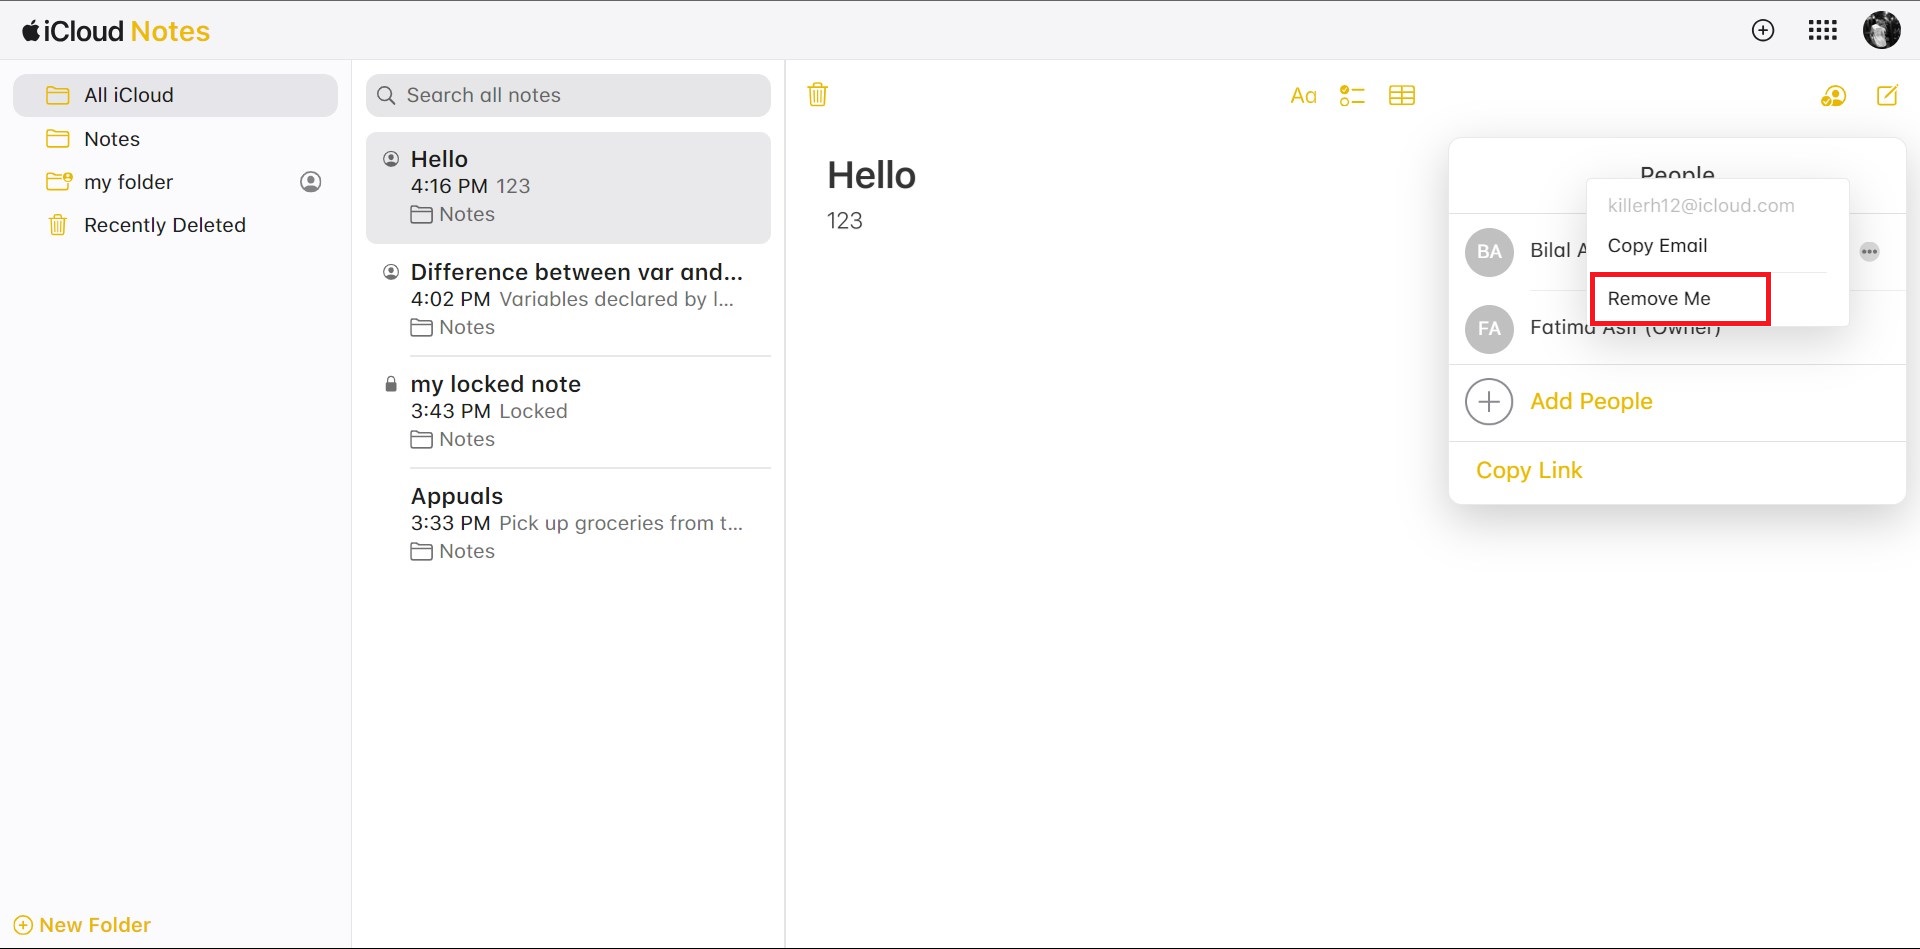
Task: Open my folder in sidebar
Action: (x=175, y=182)
